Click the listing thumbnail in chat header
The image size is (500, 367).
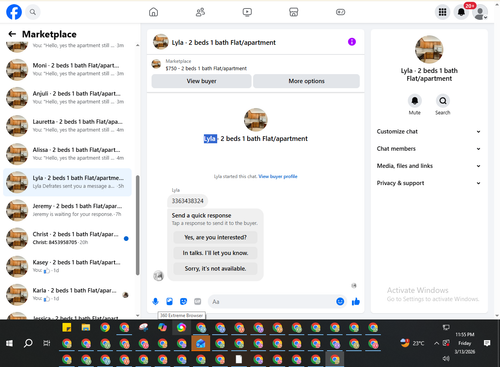click(161, 42)
